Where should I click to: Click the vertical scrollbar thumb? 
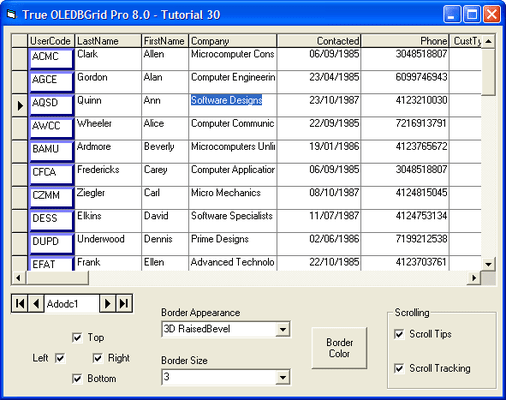pos(488,72)
